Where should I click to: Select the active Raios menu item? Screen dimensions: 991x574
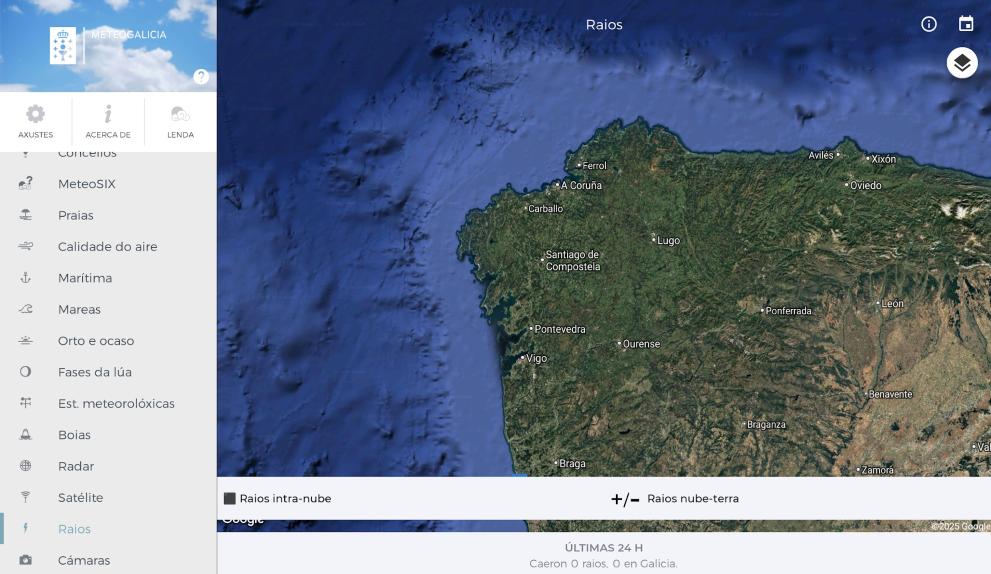tap(108, 528)
